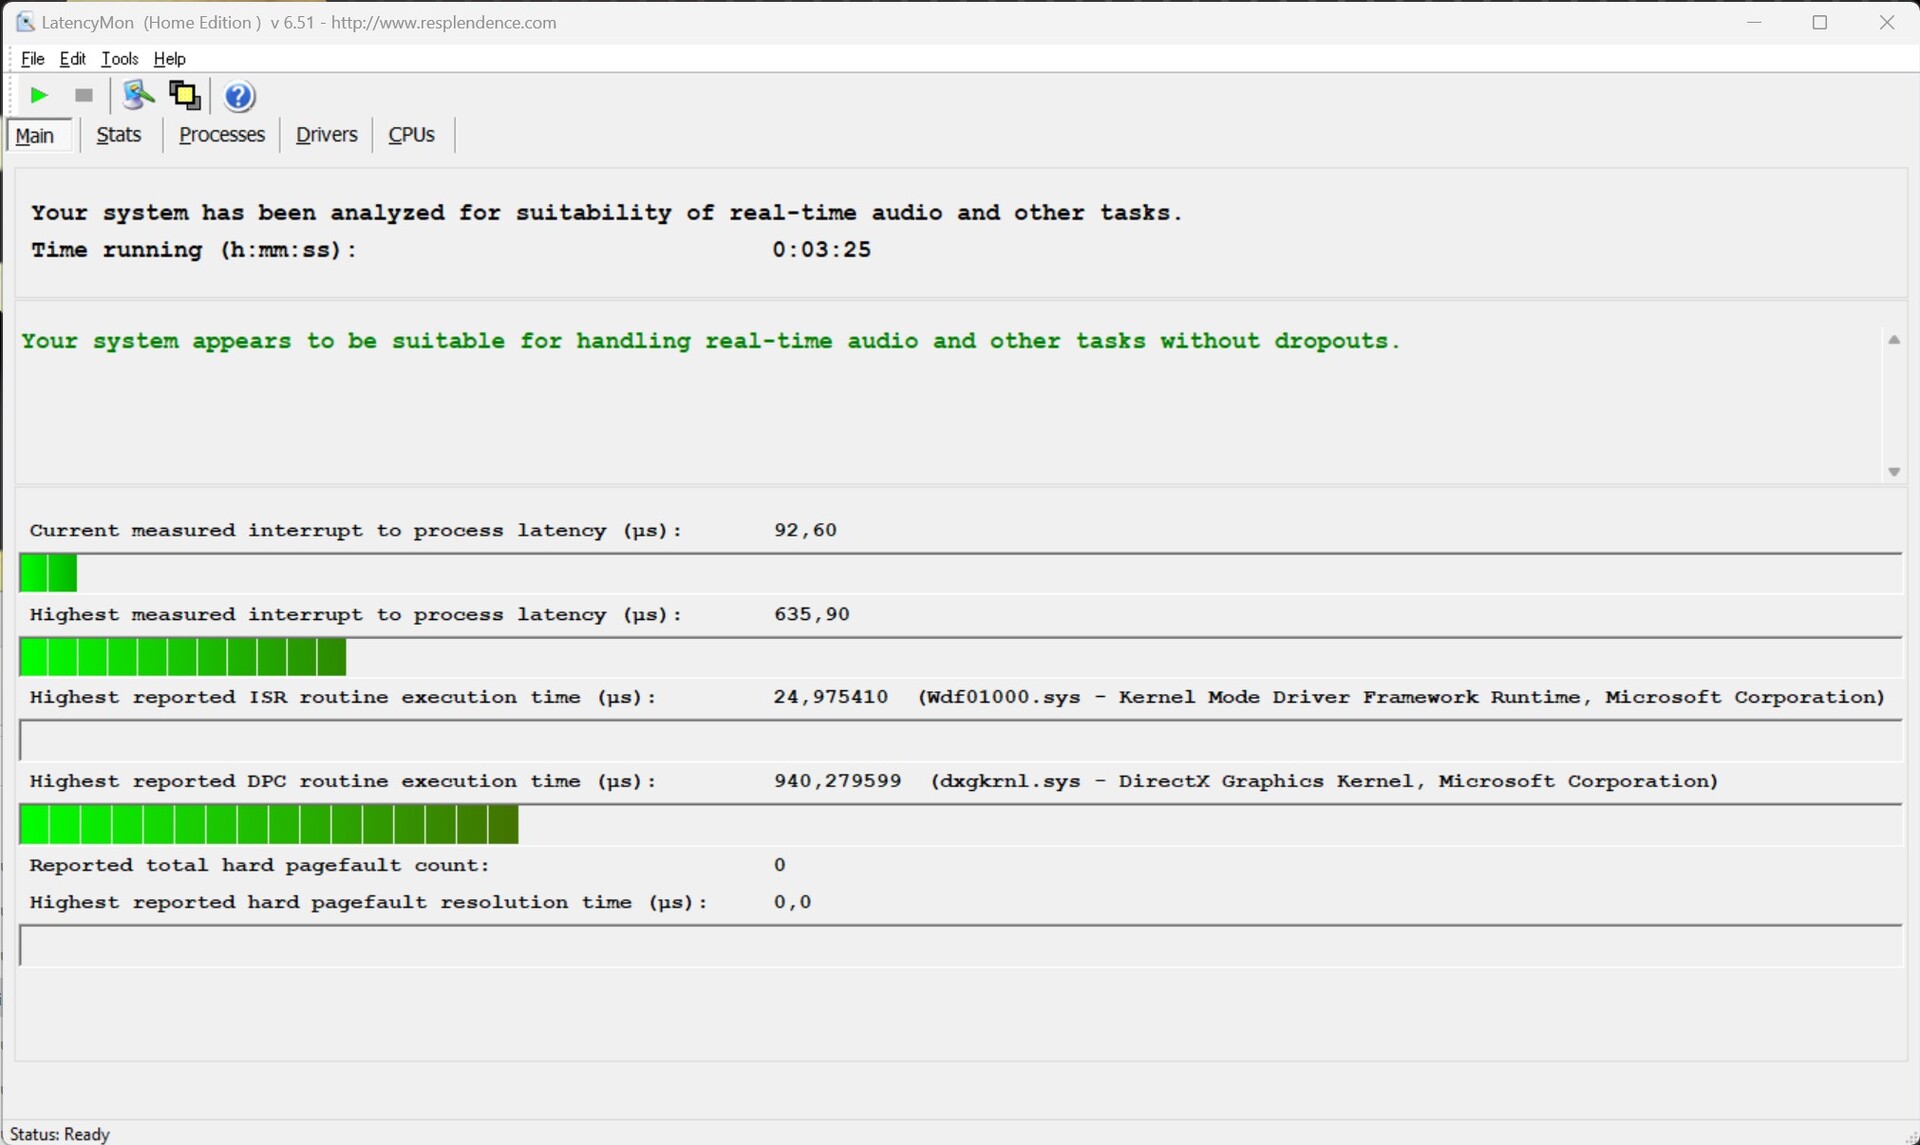This screenshot has height=1145, width=1920.
Task: Click the highest interrupt latency green bar
Action: point(183,658)
